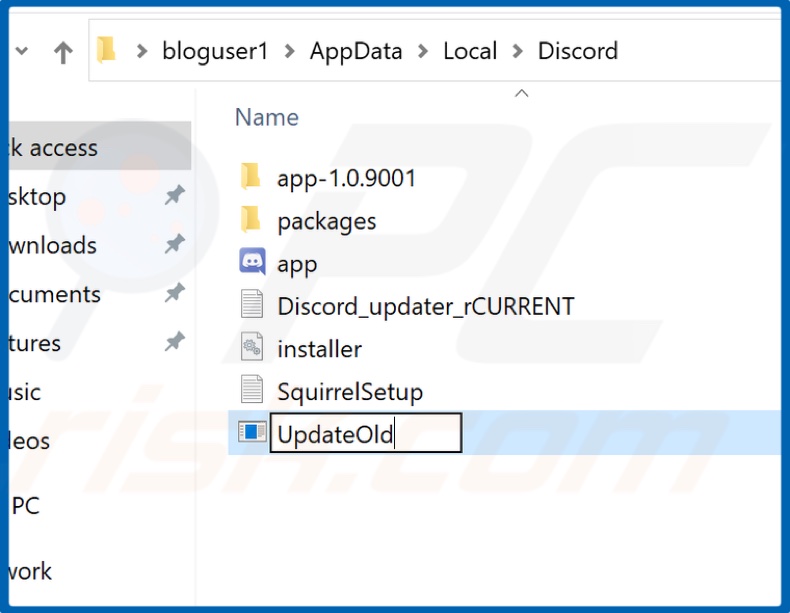This screenshot has height=613, width=790.
Task: Select packages folder icon
Action: pos(250,220)
